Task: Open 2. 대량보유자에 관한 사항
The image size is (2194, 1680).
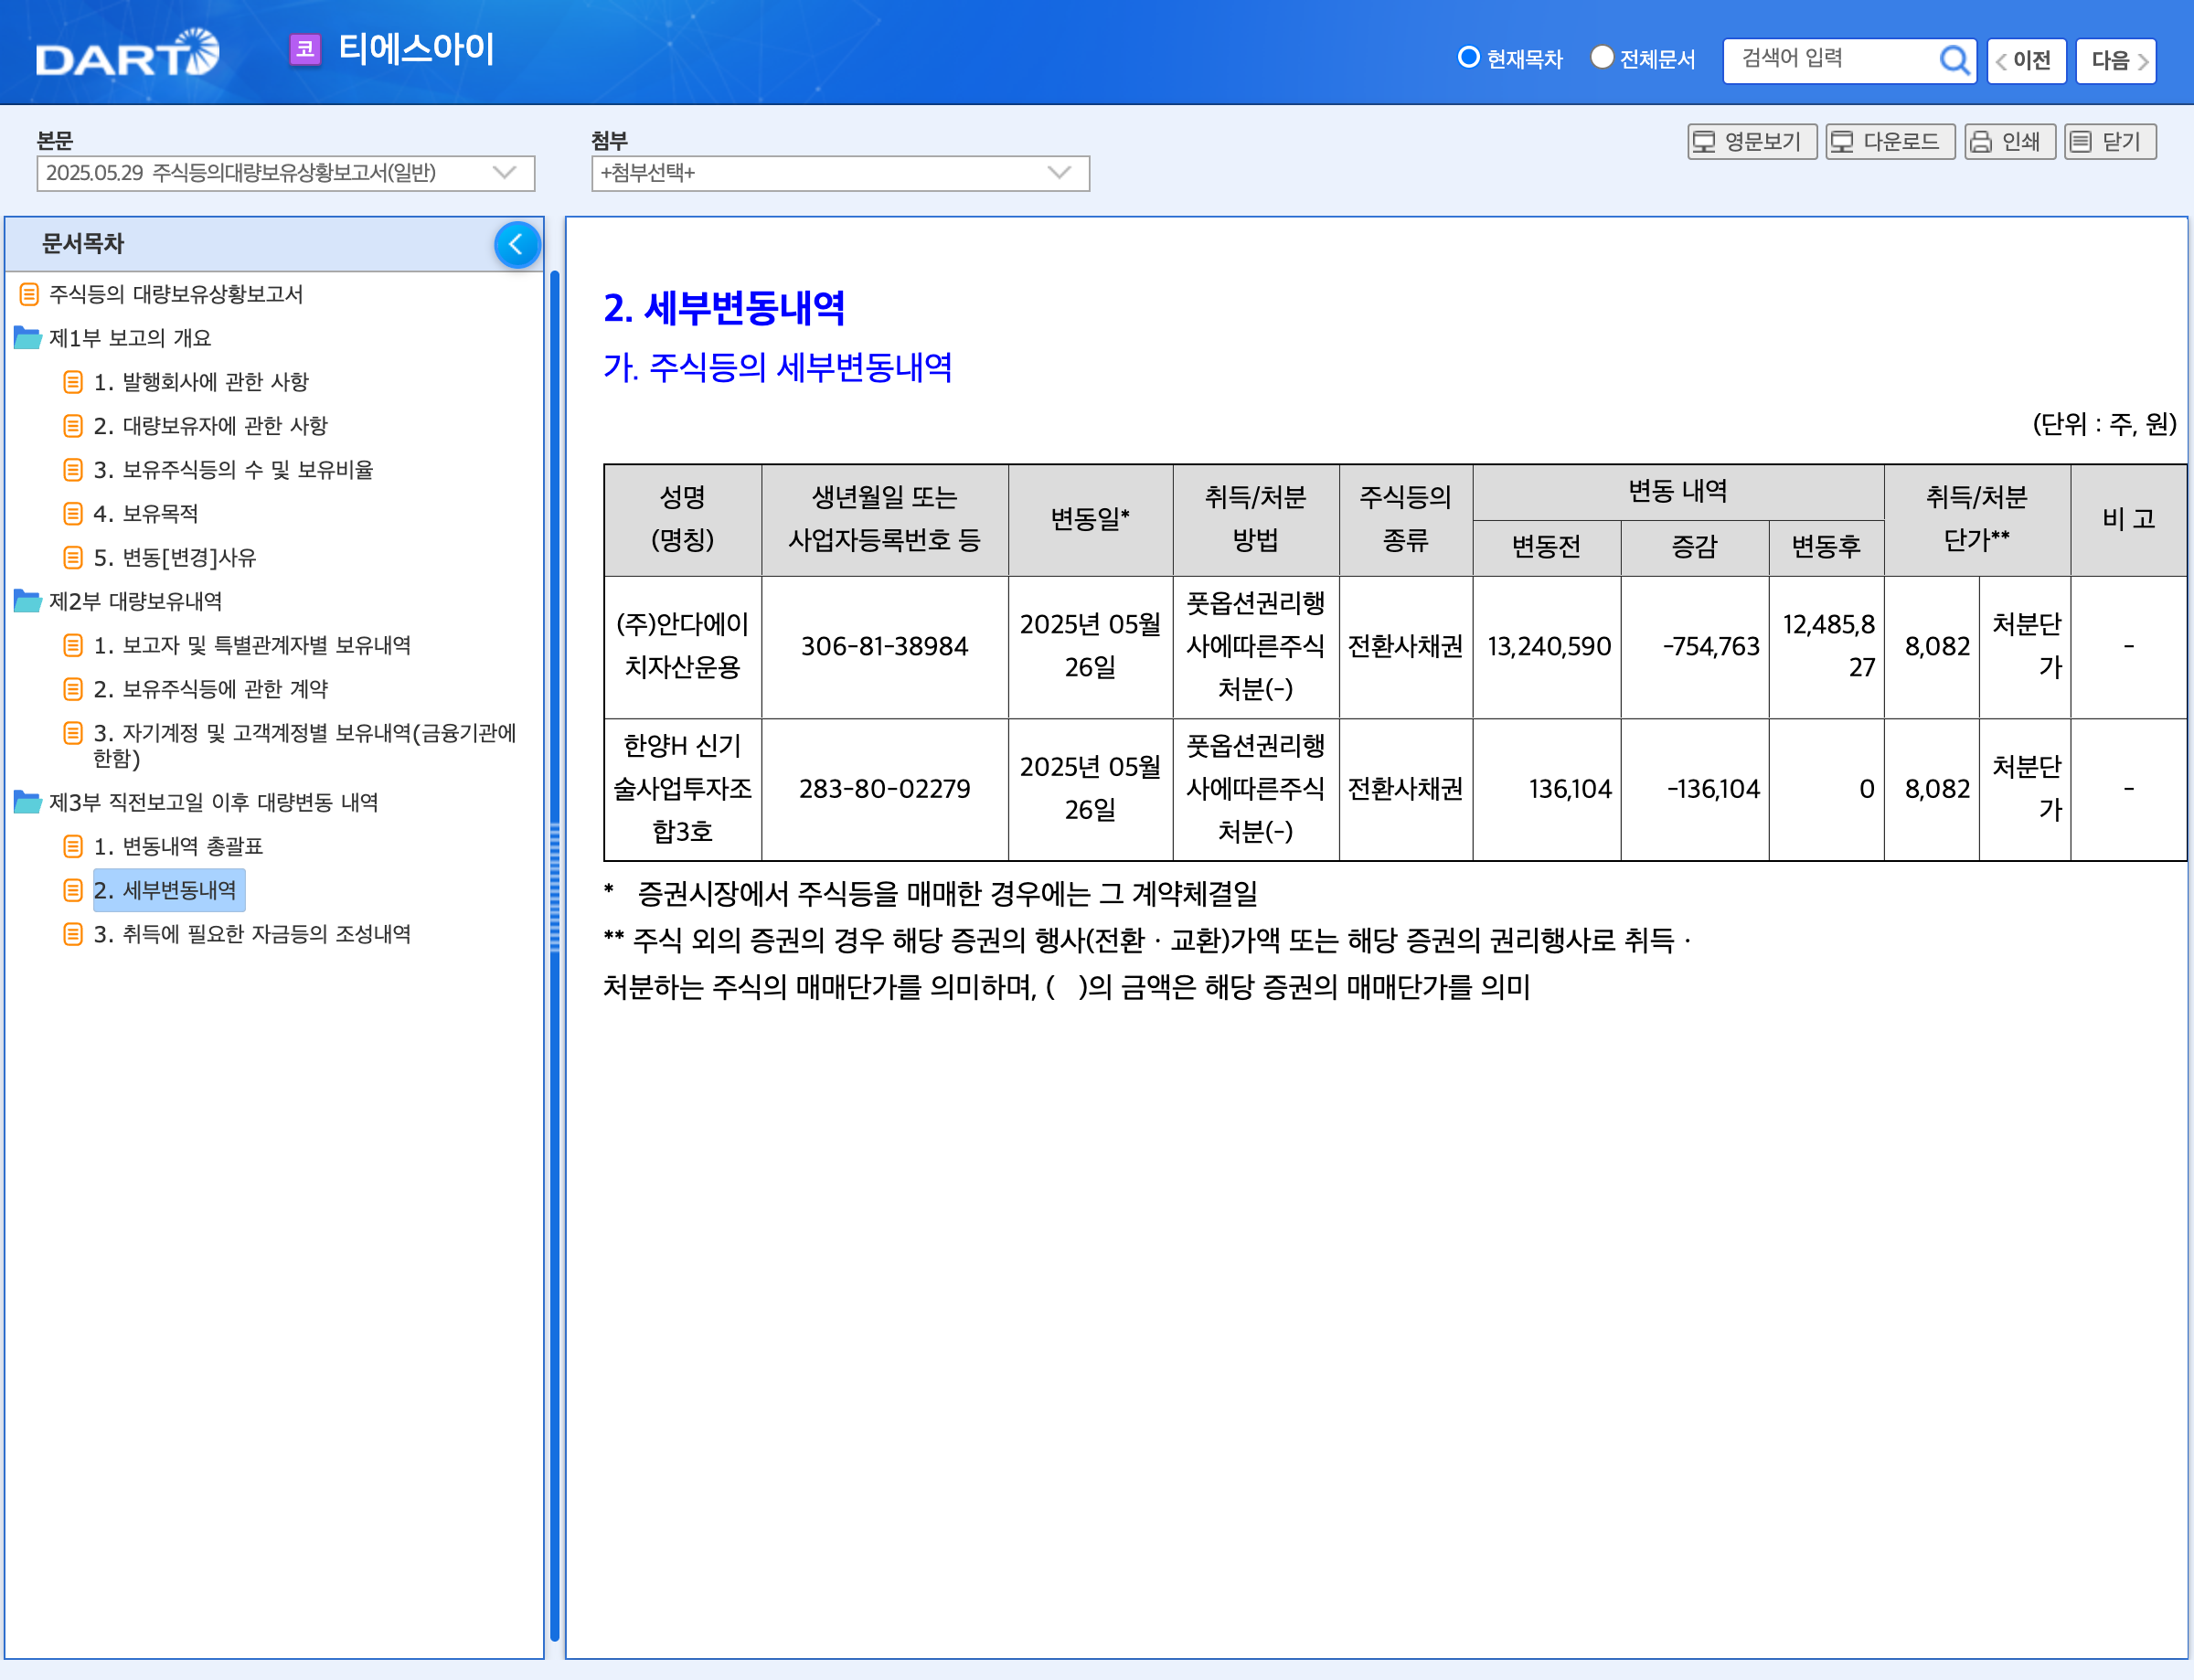Action: (210, 426)
